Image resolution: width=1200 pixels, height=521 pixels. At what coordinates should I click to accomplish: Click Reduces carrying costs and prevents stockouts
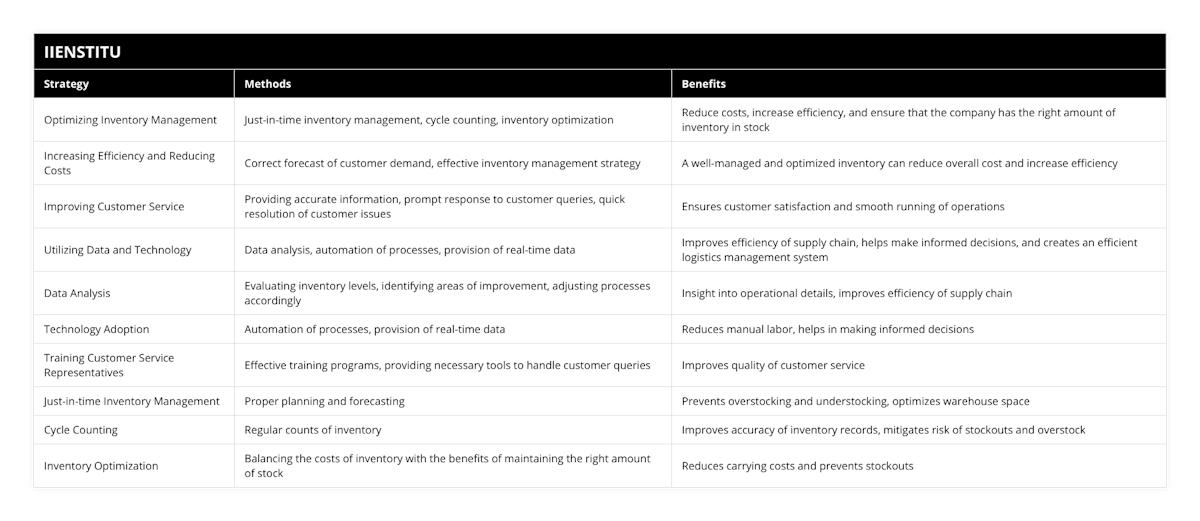[797, 466]
